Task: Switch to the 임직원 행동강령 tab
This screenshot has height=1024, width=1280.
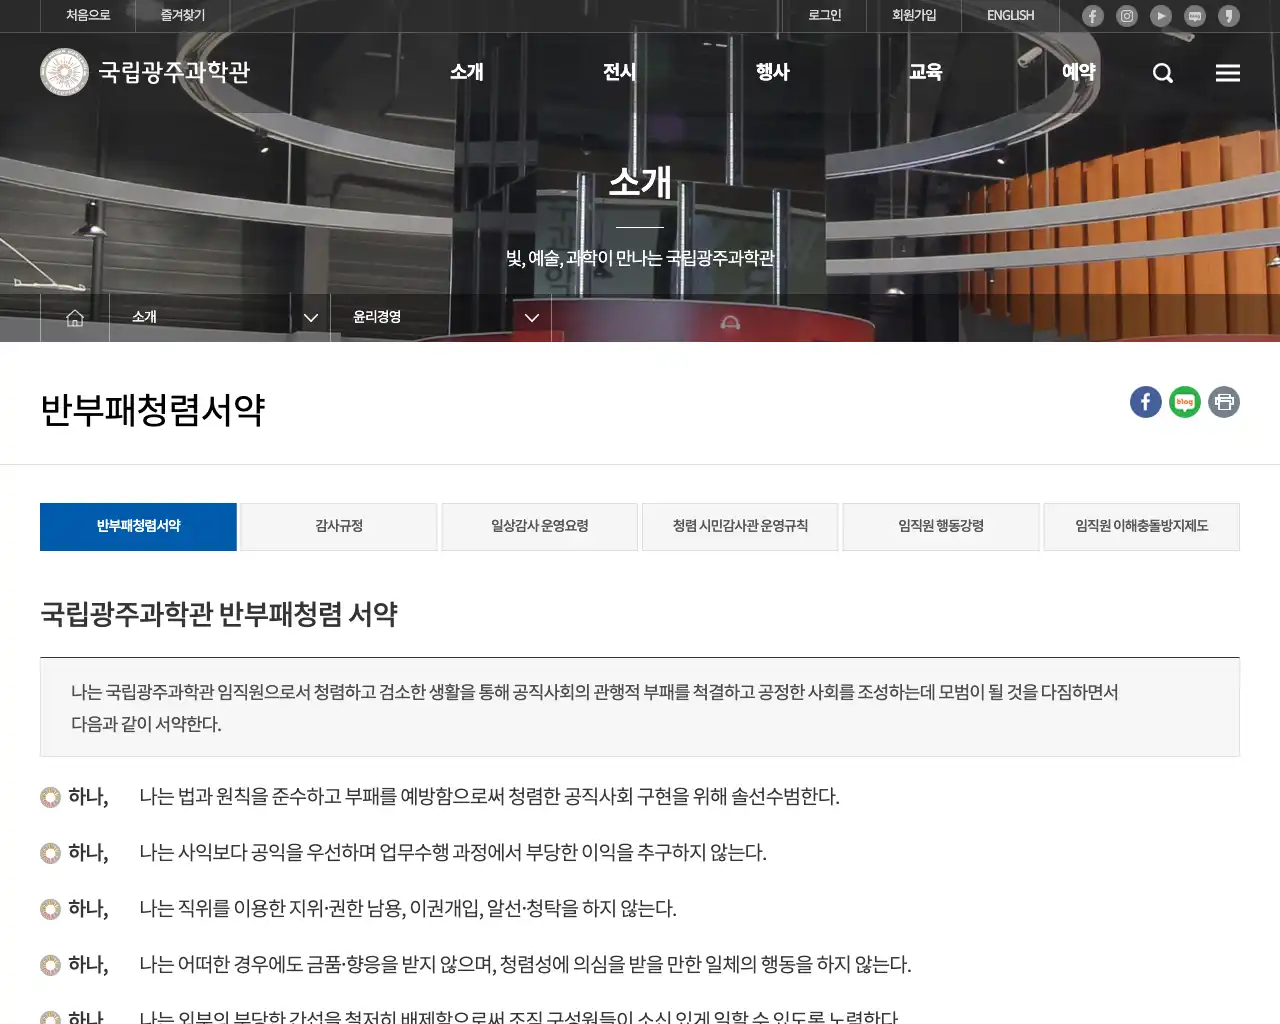Action: 940,526
